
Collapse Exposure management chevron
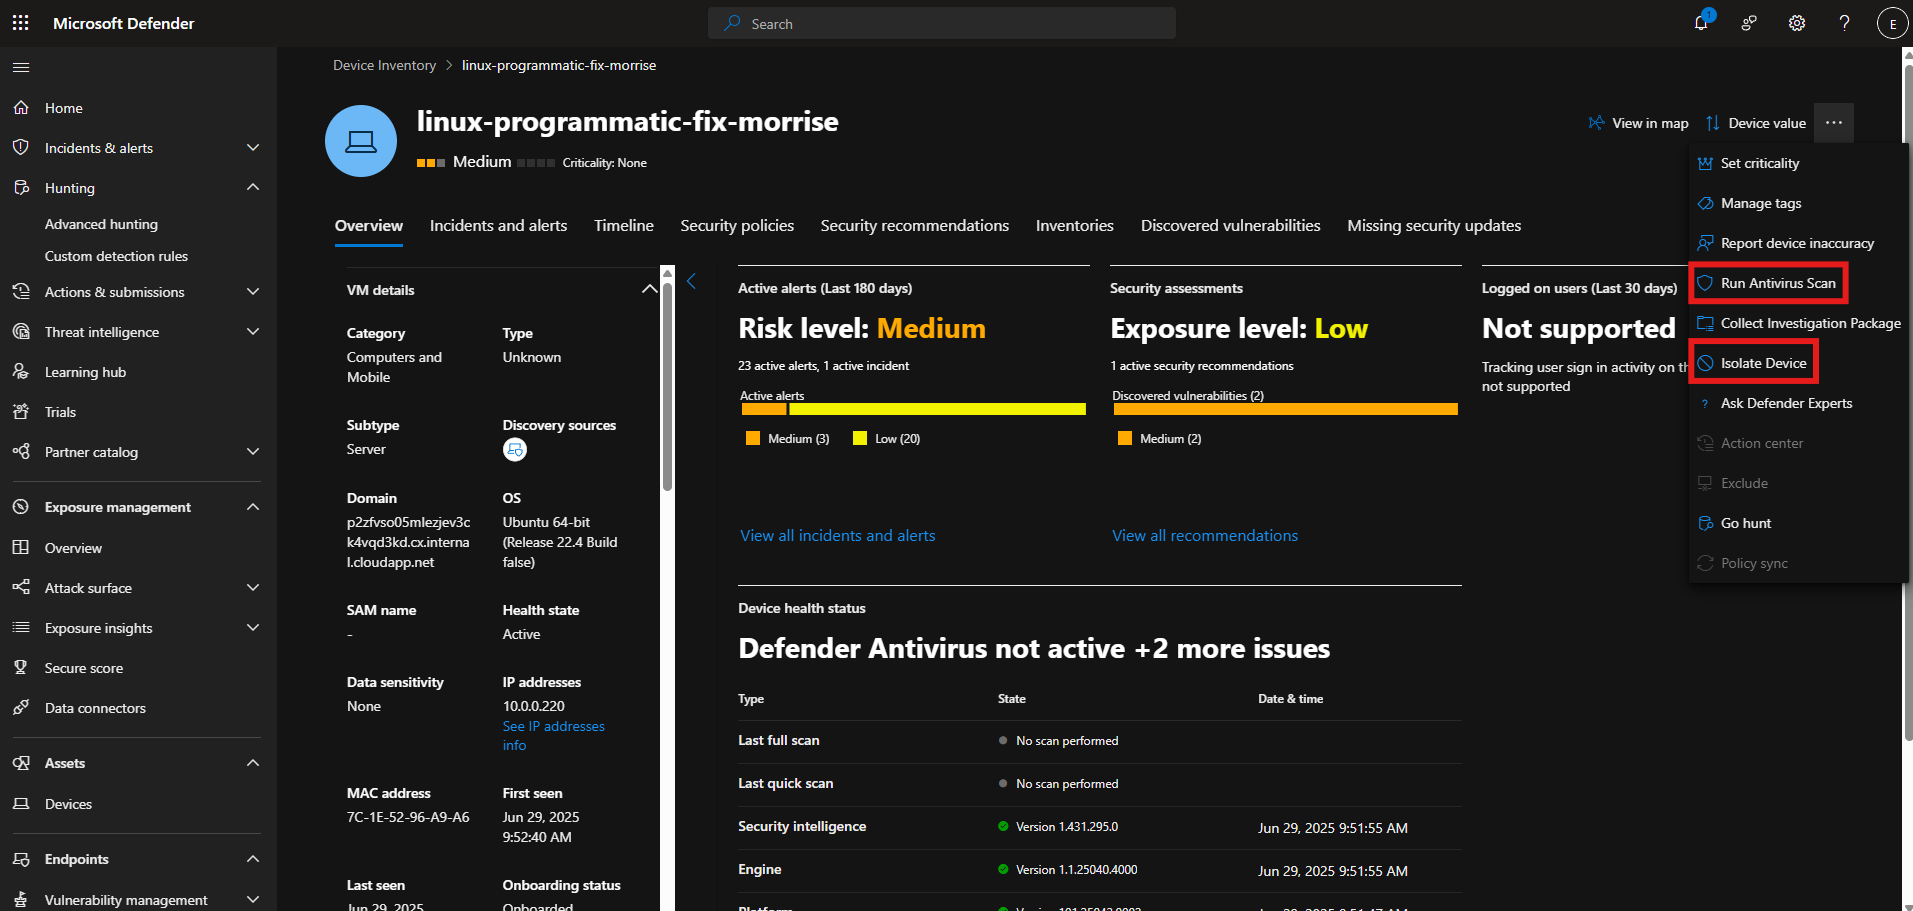253,507
